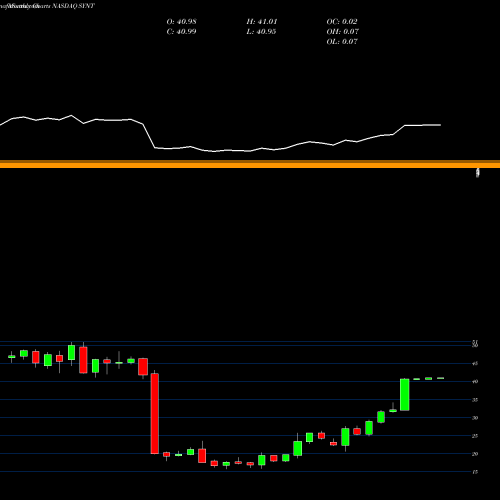Click the 30 price axis label
The width and height of the screenshot is (500, 500).
475,418
